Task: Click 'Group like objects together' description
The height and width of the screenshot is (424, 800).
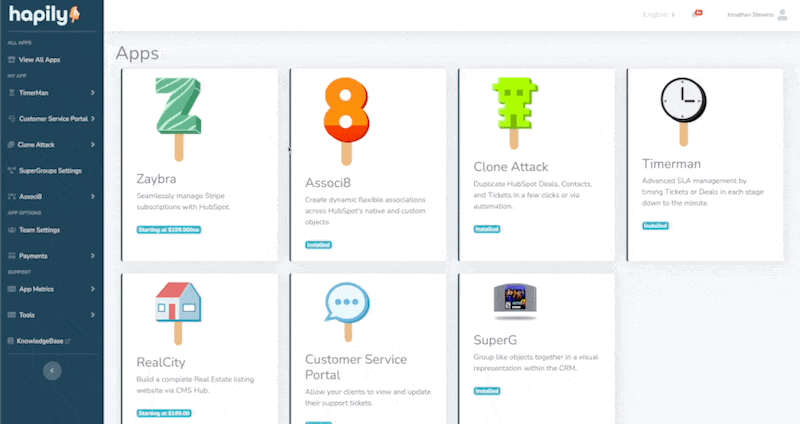Action: 536,362
